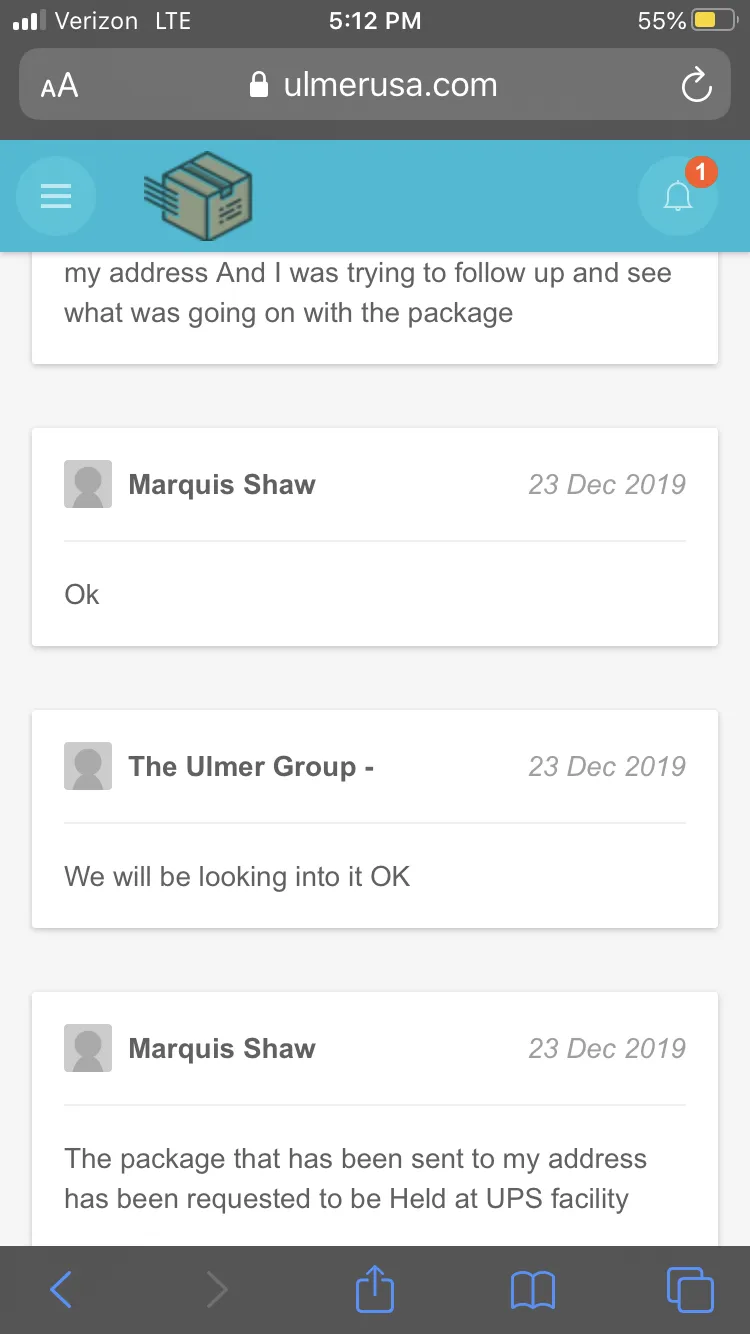Open the hamburger menu button
750x1334 pixels.
[56, 196]
